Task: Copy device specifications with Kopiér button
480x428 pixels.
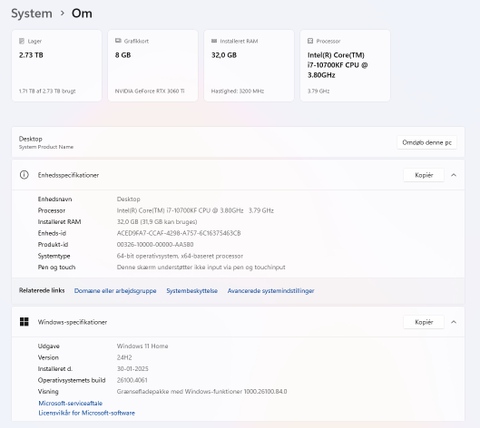Action: pos(424,175)
